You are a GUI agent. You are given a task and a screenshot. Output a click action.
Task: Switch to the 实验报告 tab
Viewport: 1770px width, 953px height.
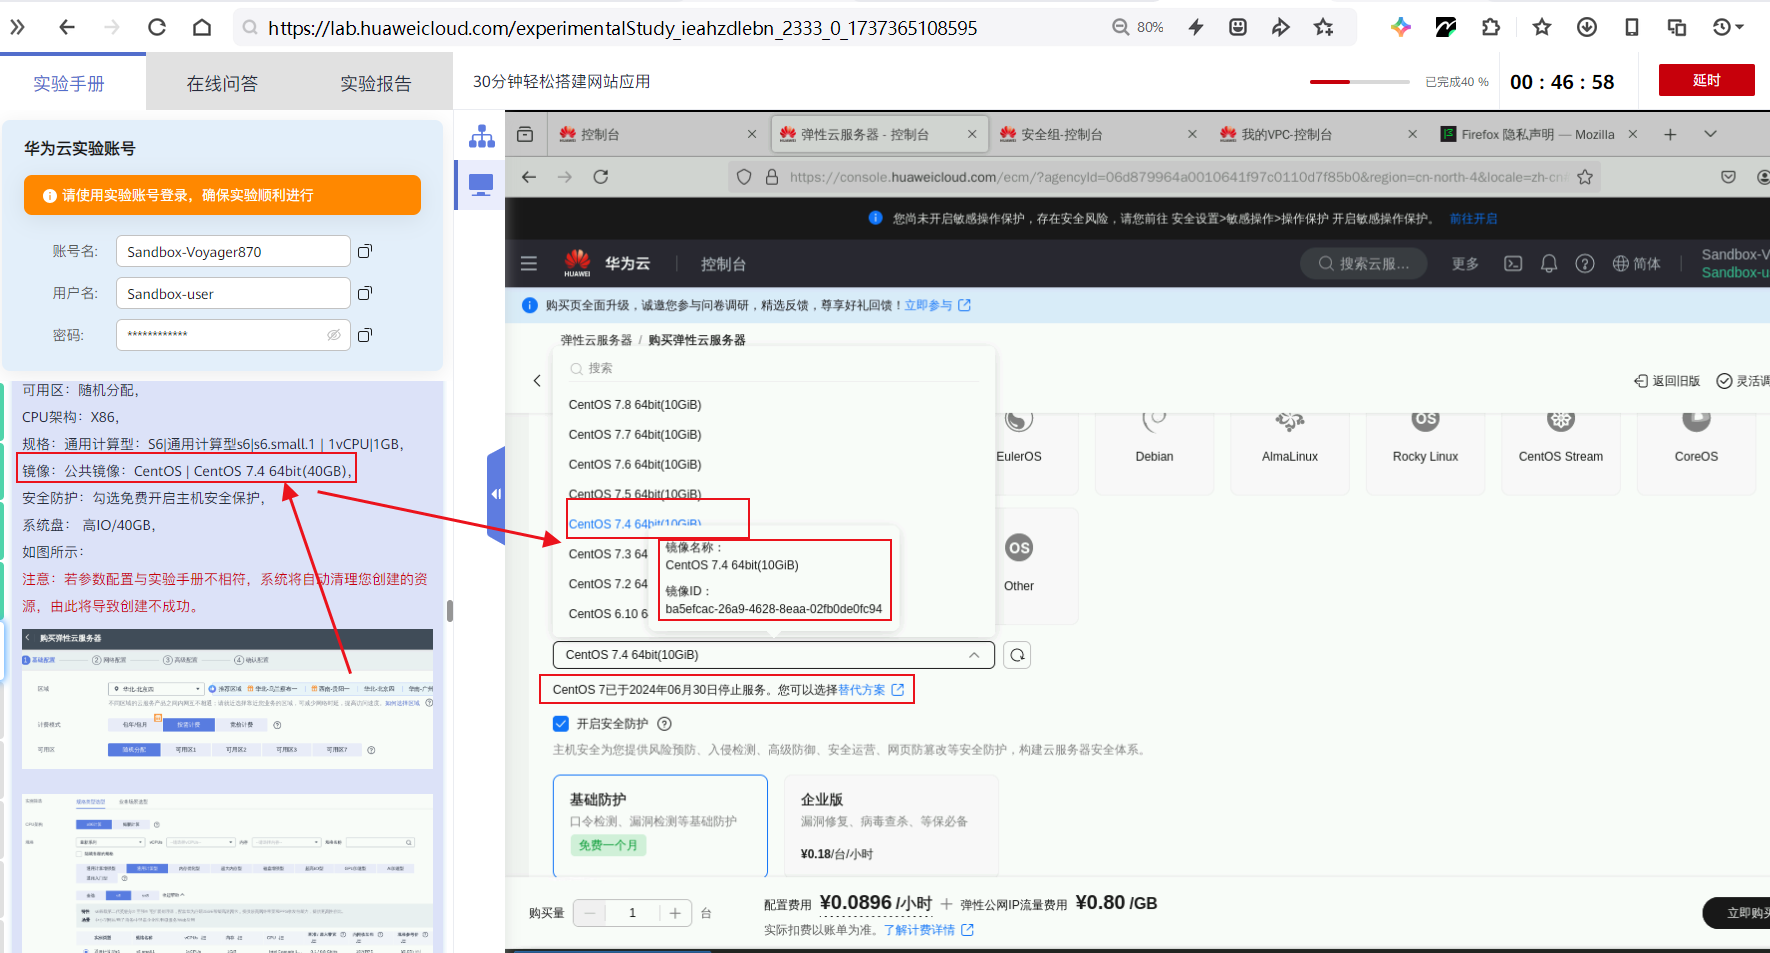[376, 84]
